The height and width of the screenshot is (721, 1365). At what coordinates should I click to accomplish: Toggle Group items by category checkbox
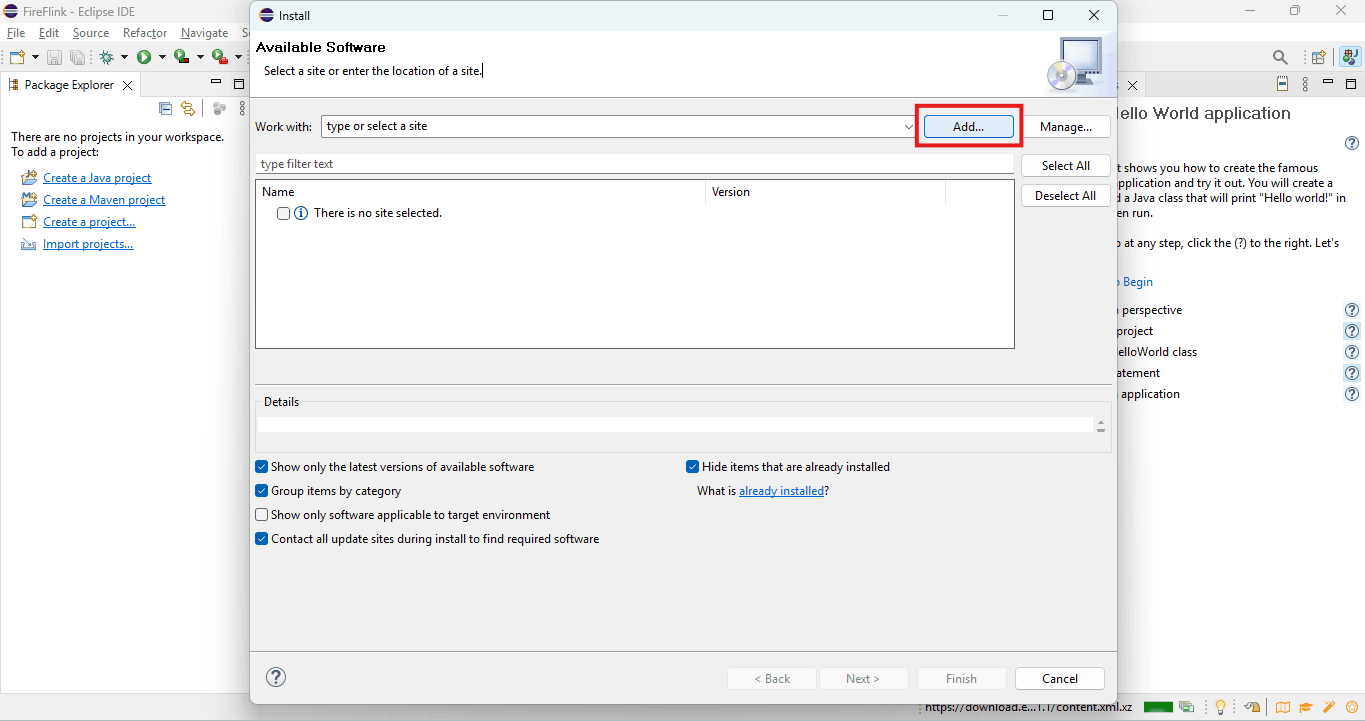[262, 491]
